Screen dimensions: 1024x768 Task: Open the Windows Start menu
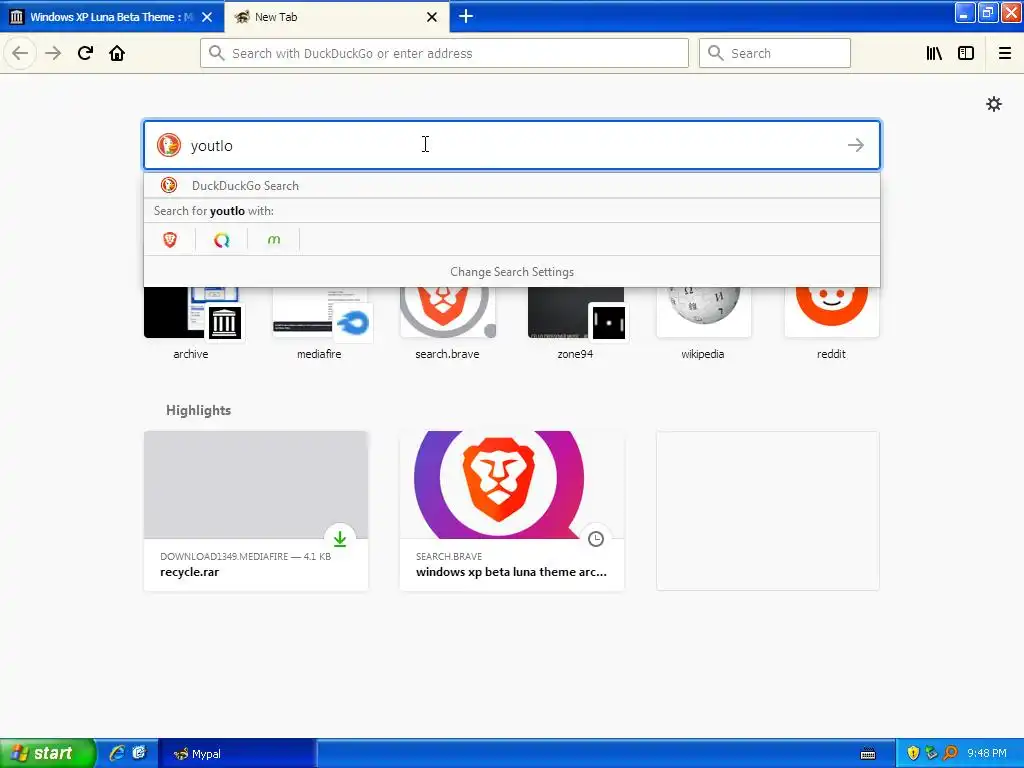coord(46,753)
